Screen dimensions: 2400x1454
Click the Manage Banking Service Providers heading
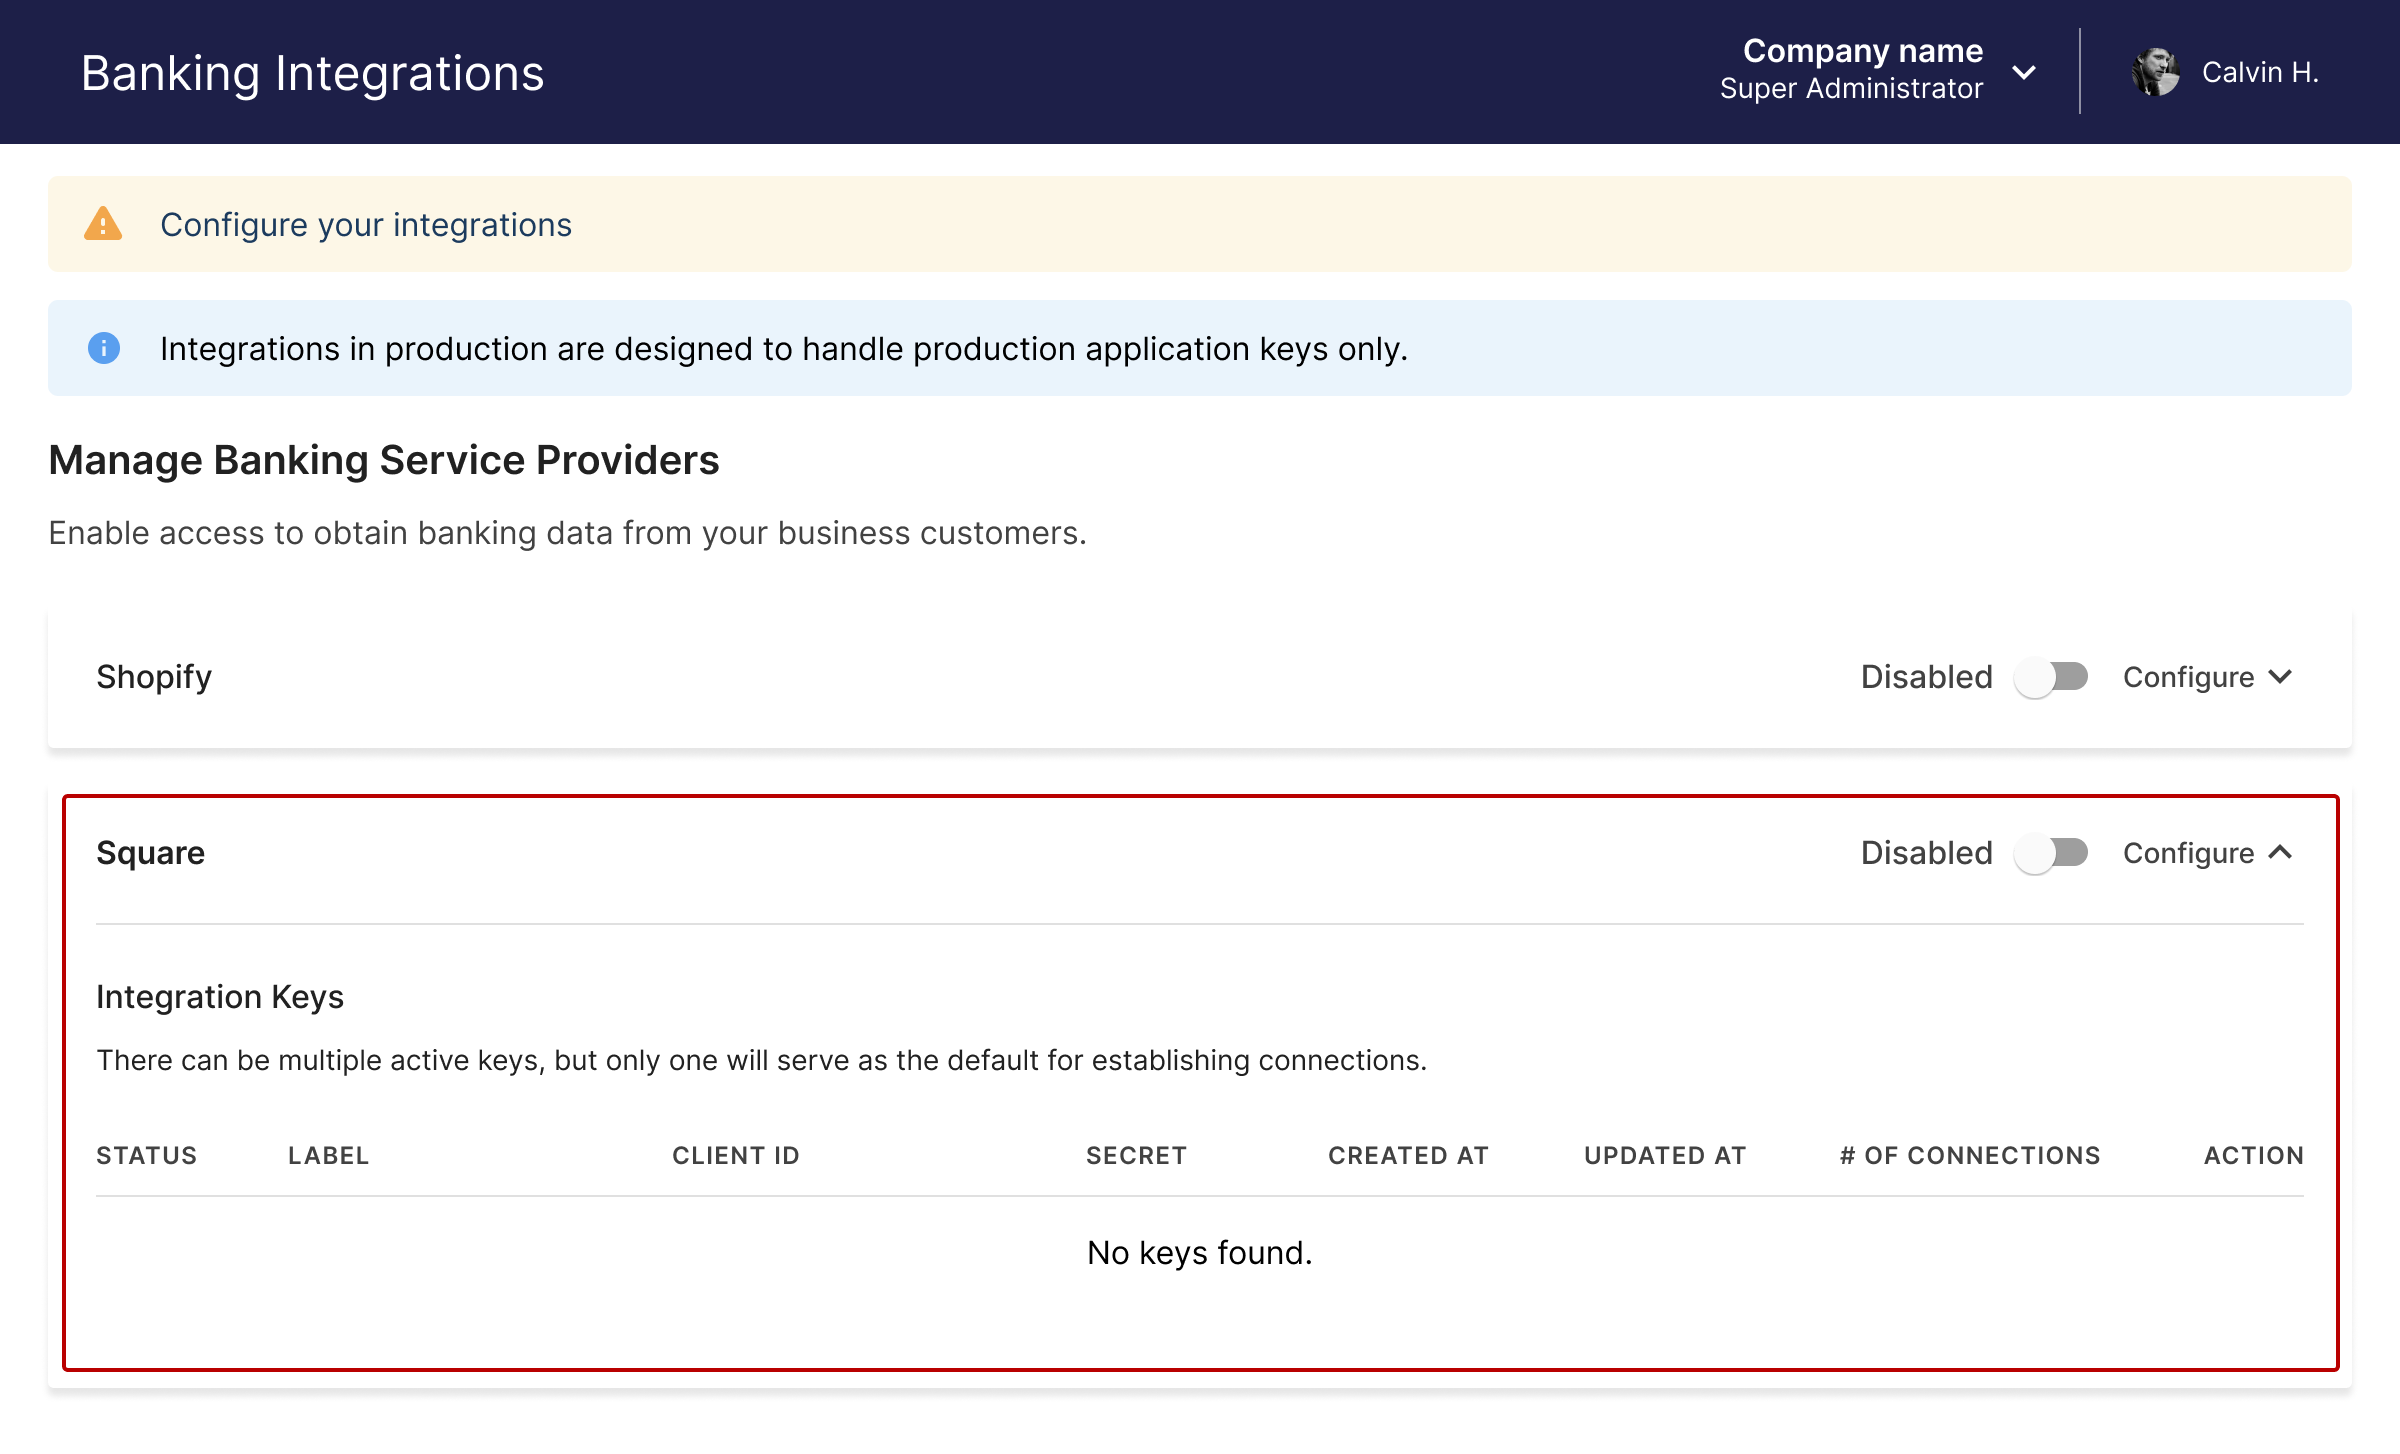pyautogui.click(x=384, y=460)
